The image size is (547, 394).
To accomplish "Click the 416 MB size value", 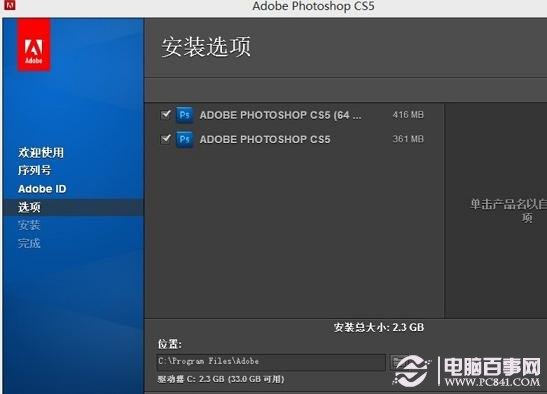I will tap(408, 115).
